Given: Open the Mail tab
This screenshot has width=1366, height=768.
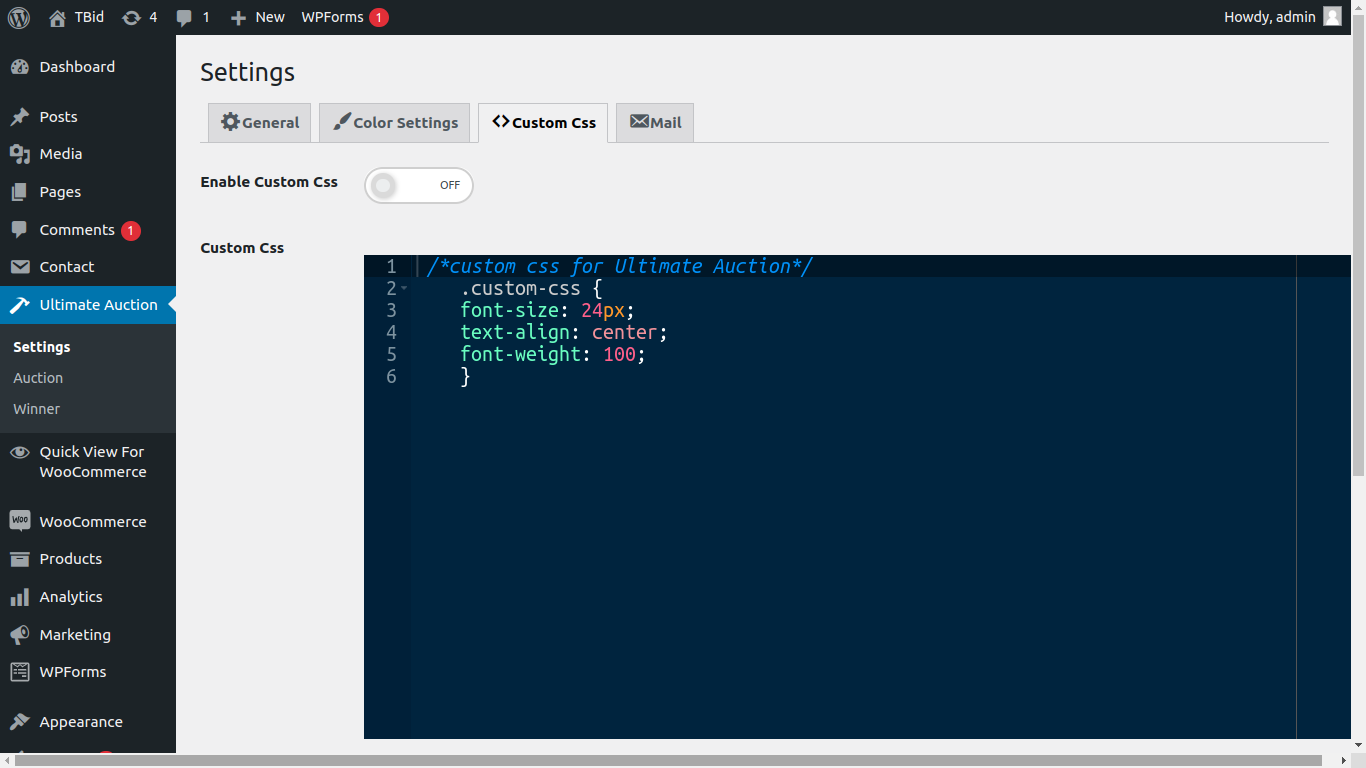Looking at the screenshot, I should coord(655,123).
